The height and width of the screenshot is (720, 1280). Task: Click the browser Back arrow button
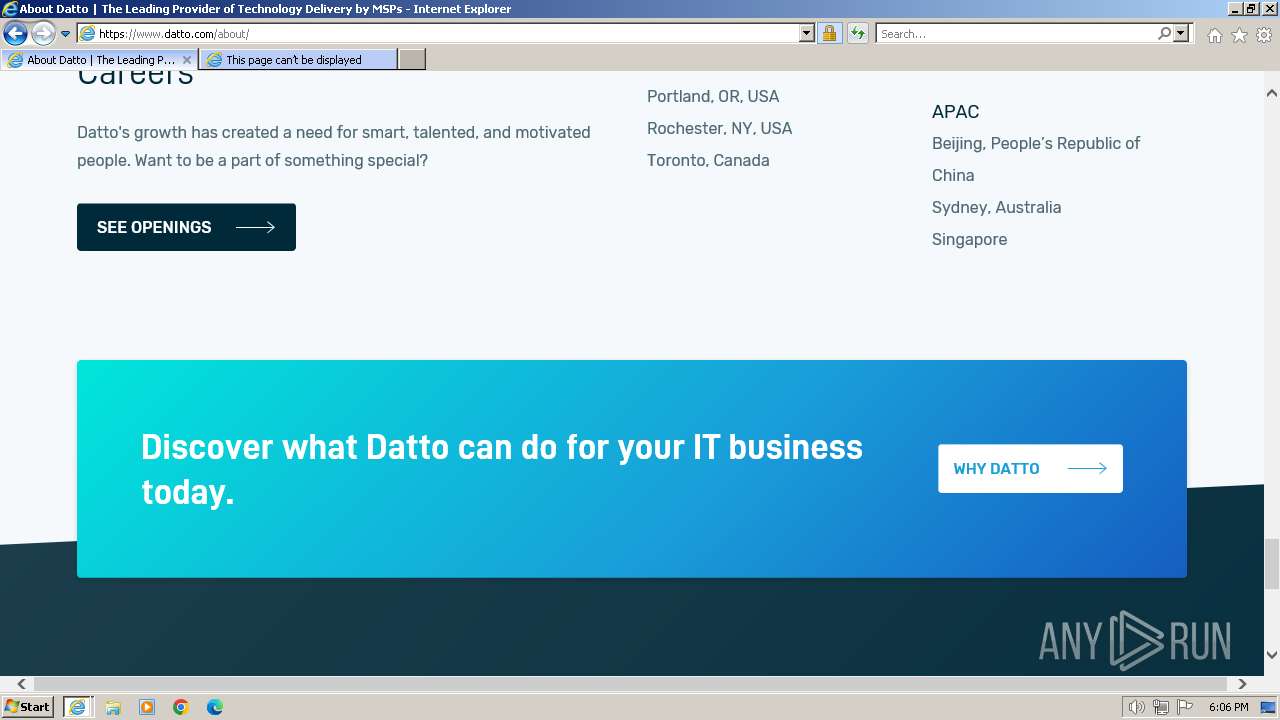(x=15, y=33)
